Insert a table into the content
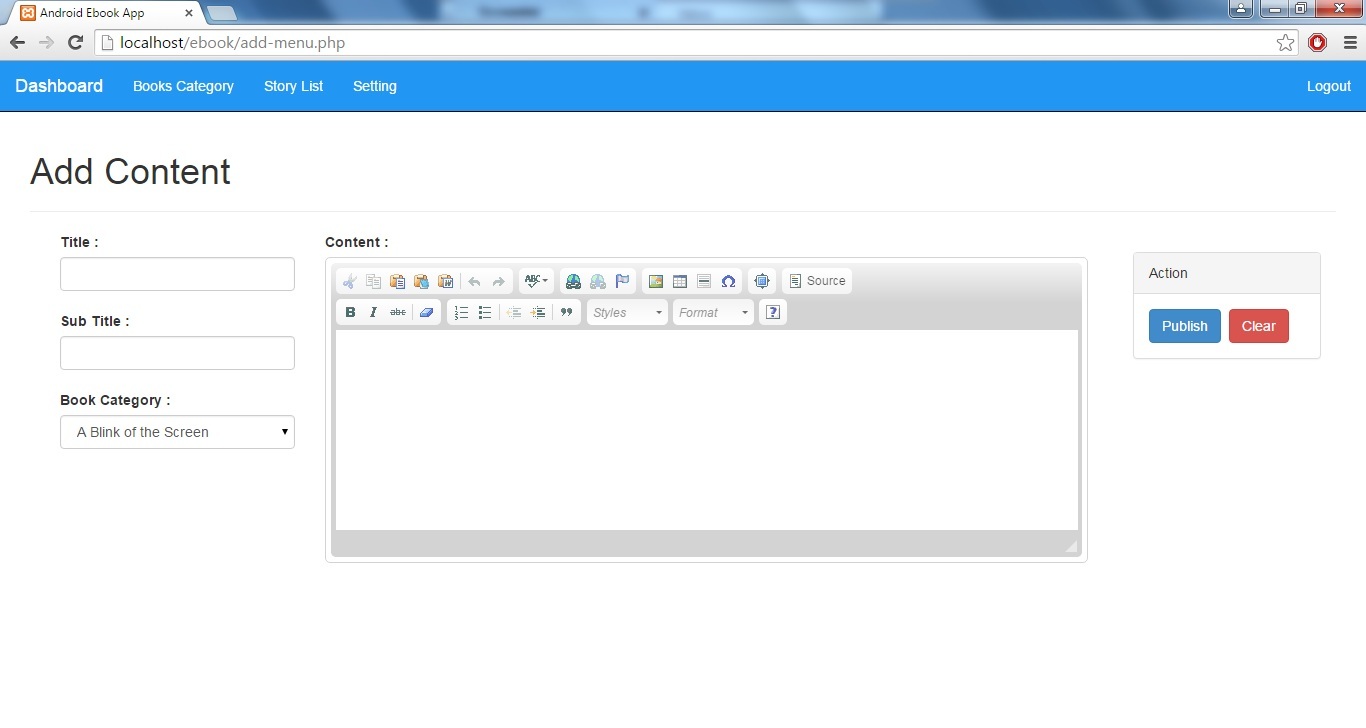The height and width of the screenshot is (728, 1366). pos(680,282)
